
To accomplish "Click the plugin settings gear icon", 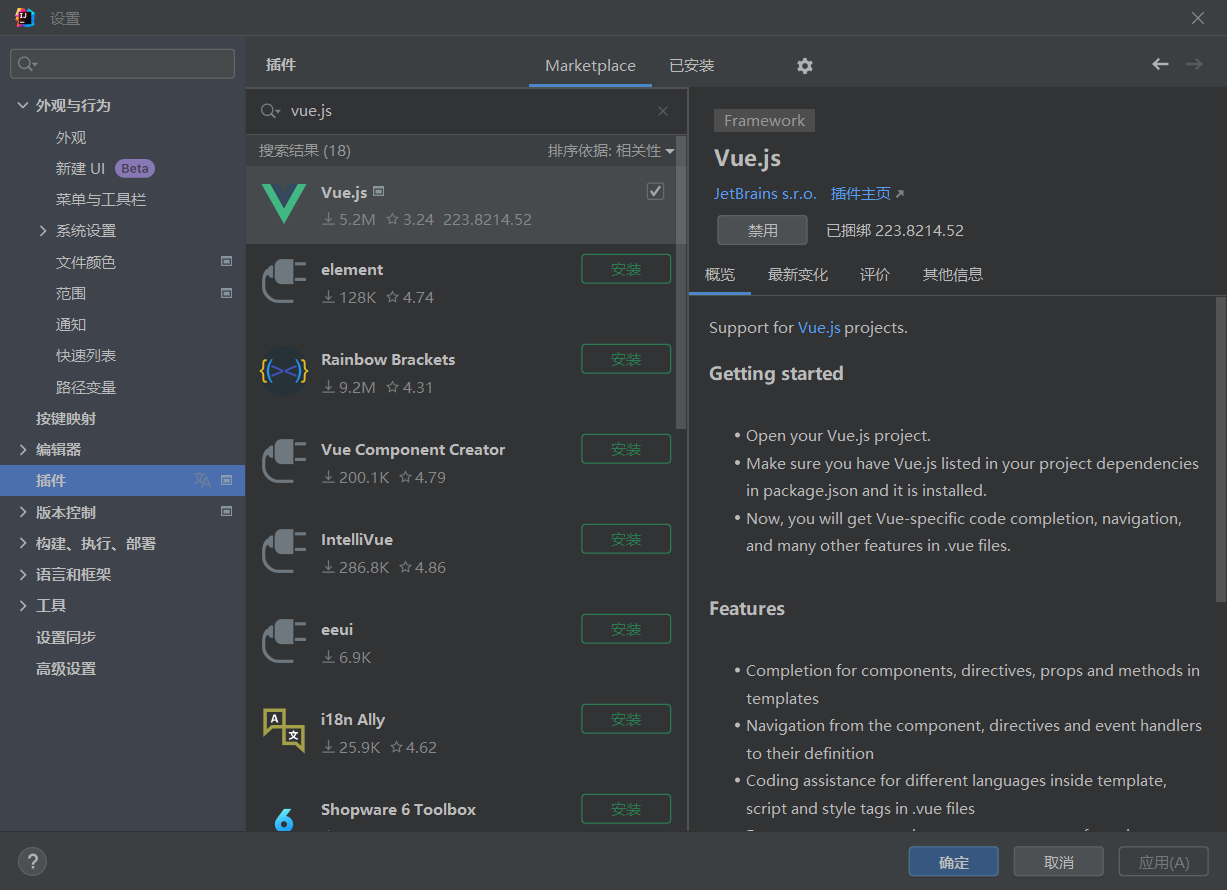I will point(805,66).
